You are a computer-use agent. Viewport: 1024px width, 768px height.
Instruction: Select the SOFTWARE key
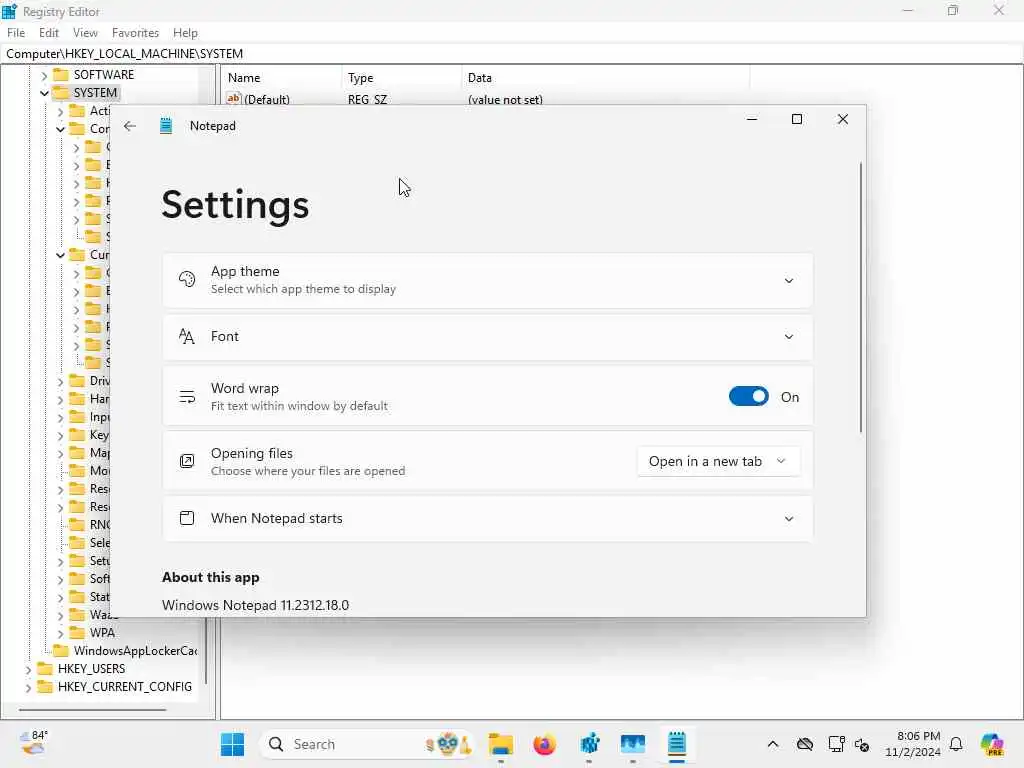pyautogui.click(x=103, y=74)
